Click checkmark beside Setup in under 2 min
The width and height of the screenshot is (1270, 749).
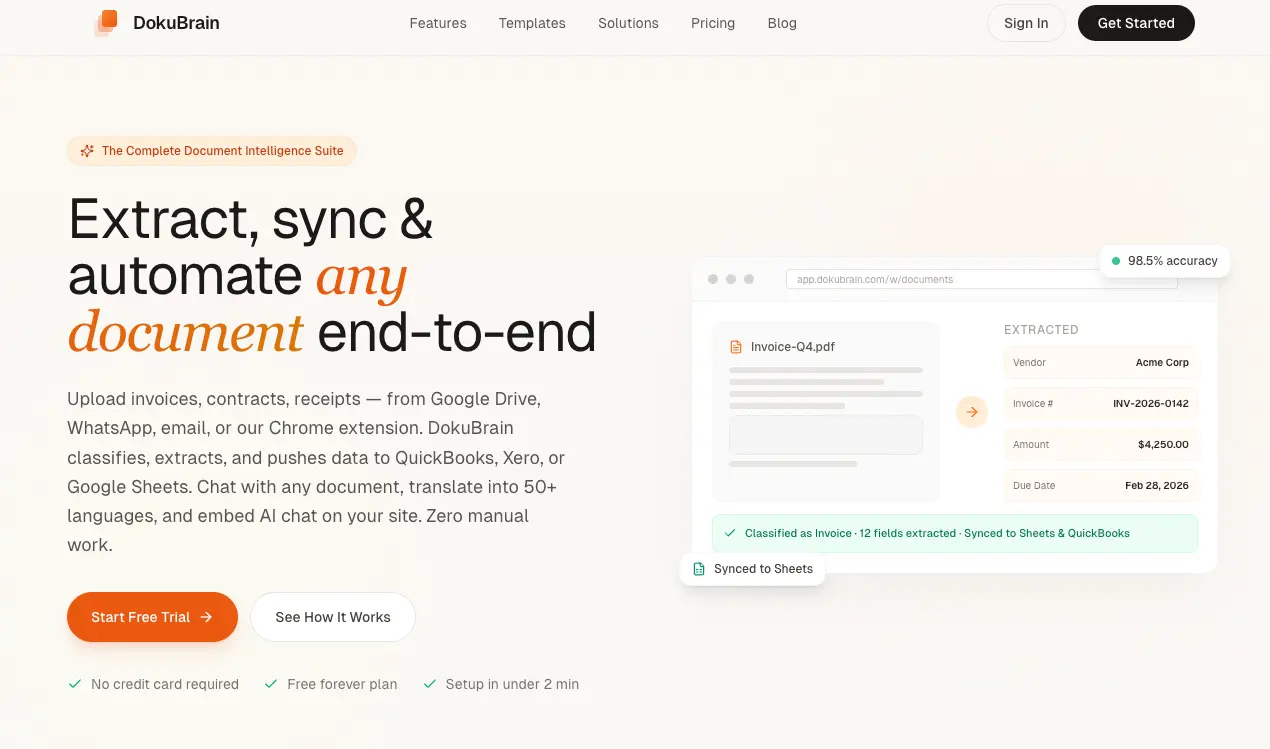430,684
